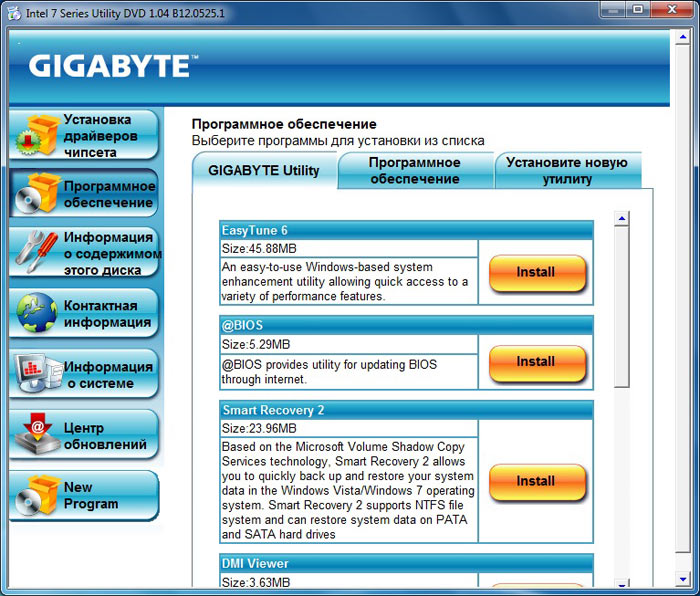Click the Smart Recovery 2 description text

pos(348,491)
